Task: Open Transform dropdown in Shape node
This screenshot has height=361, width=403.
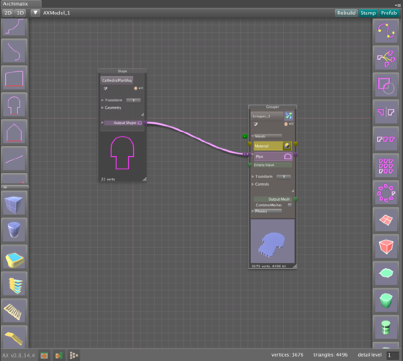Action: click(133, 100)
